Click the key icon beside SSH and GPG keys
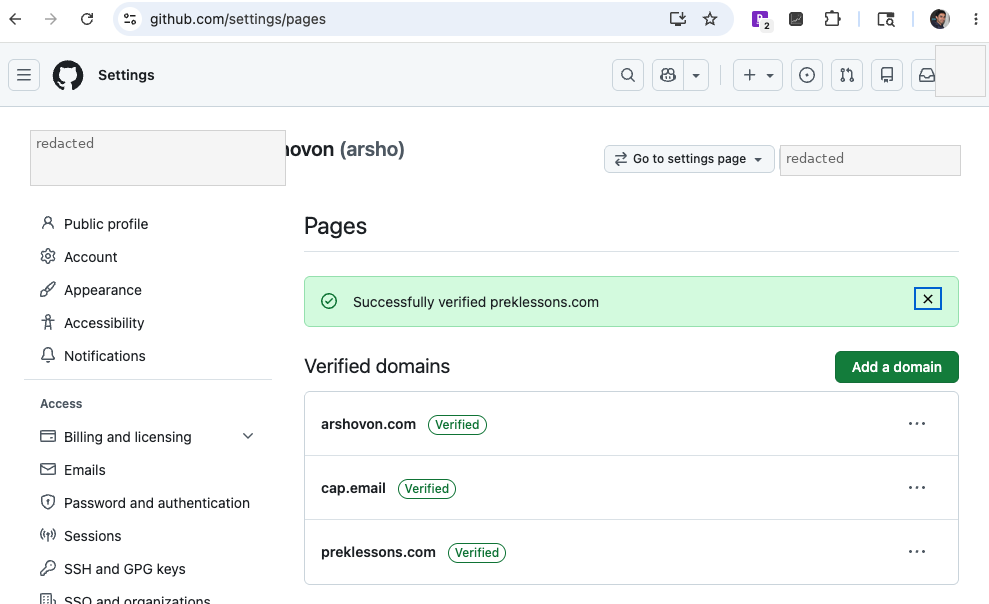This screenshot has width=989, height=604. 48,568
